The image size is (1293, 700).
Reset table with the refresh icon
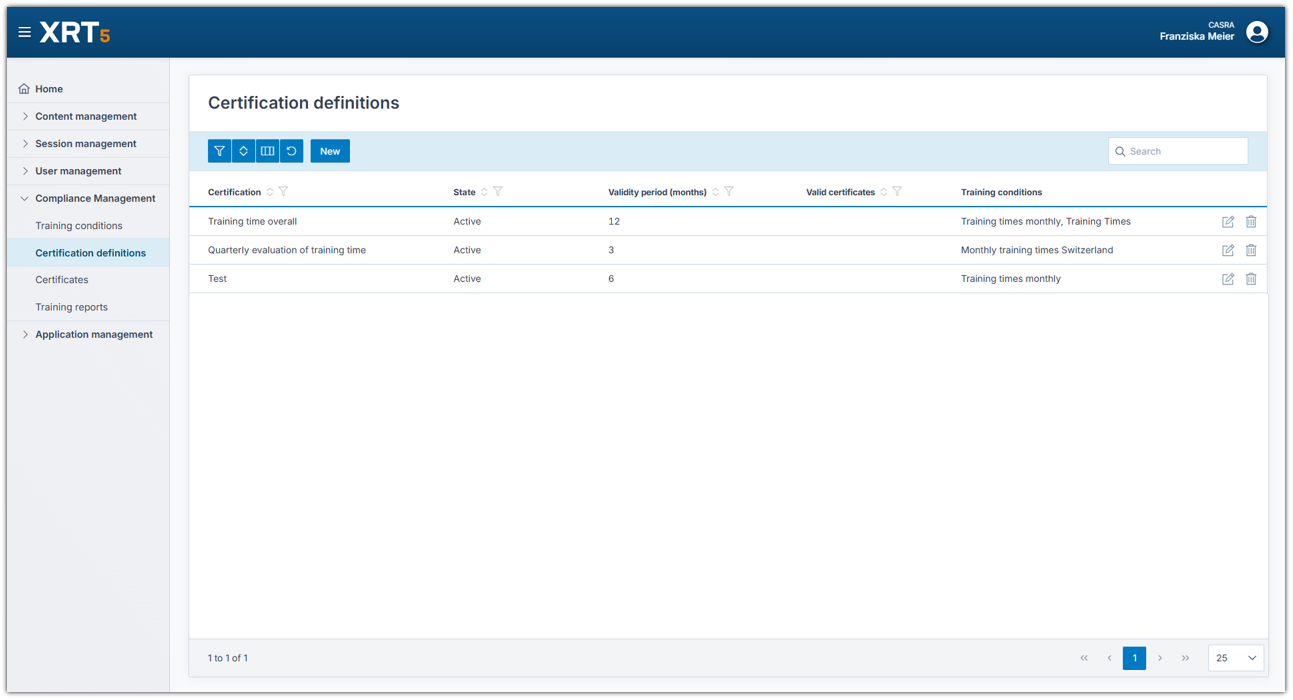[x=291, y=151]
